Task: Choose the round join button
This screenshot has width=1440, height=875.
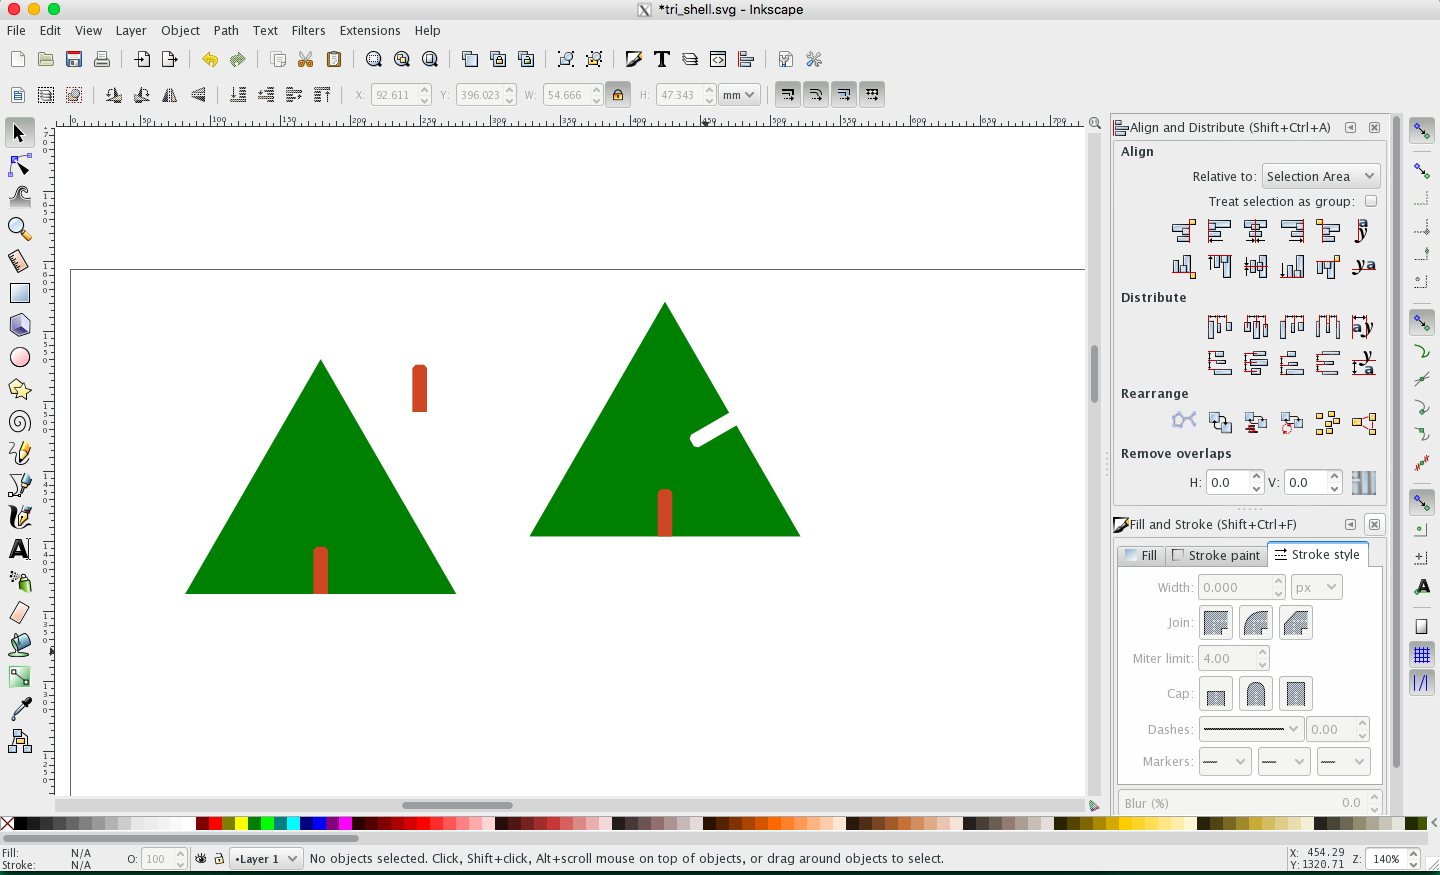Action: [1256, 623]
